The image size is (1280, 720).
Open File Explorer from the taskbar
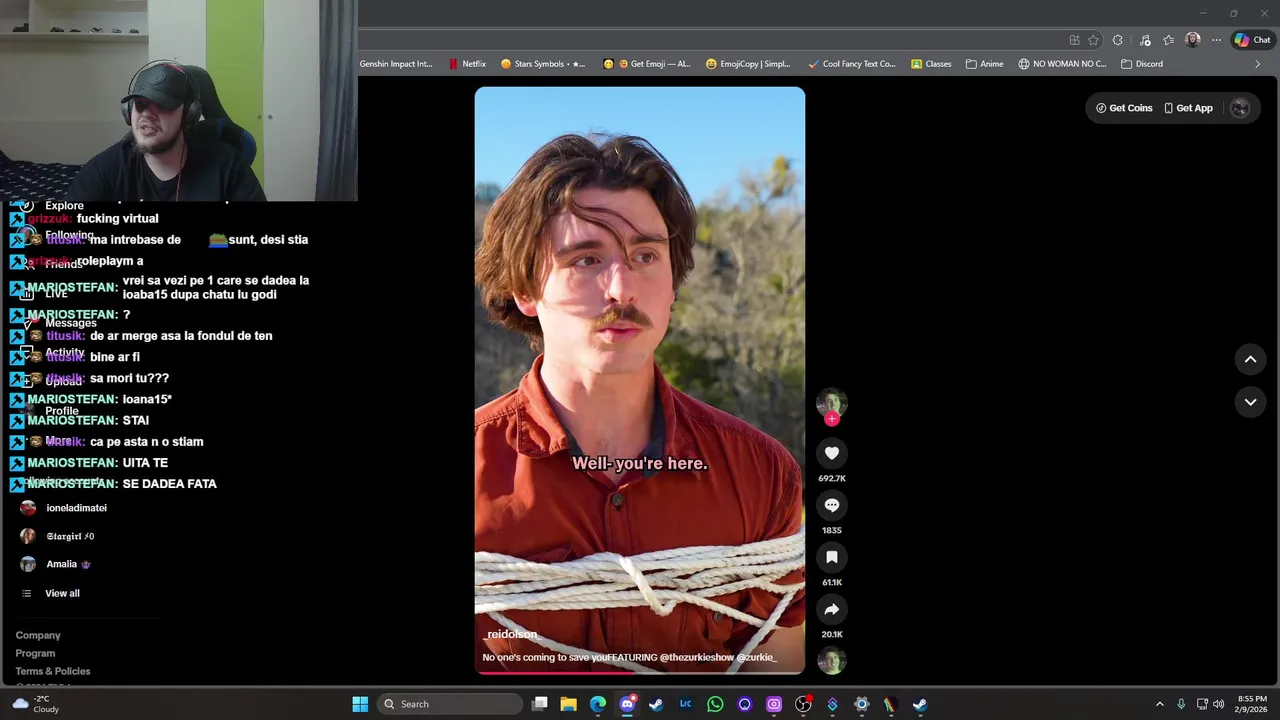[x=568, y=704]
